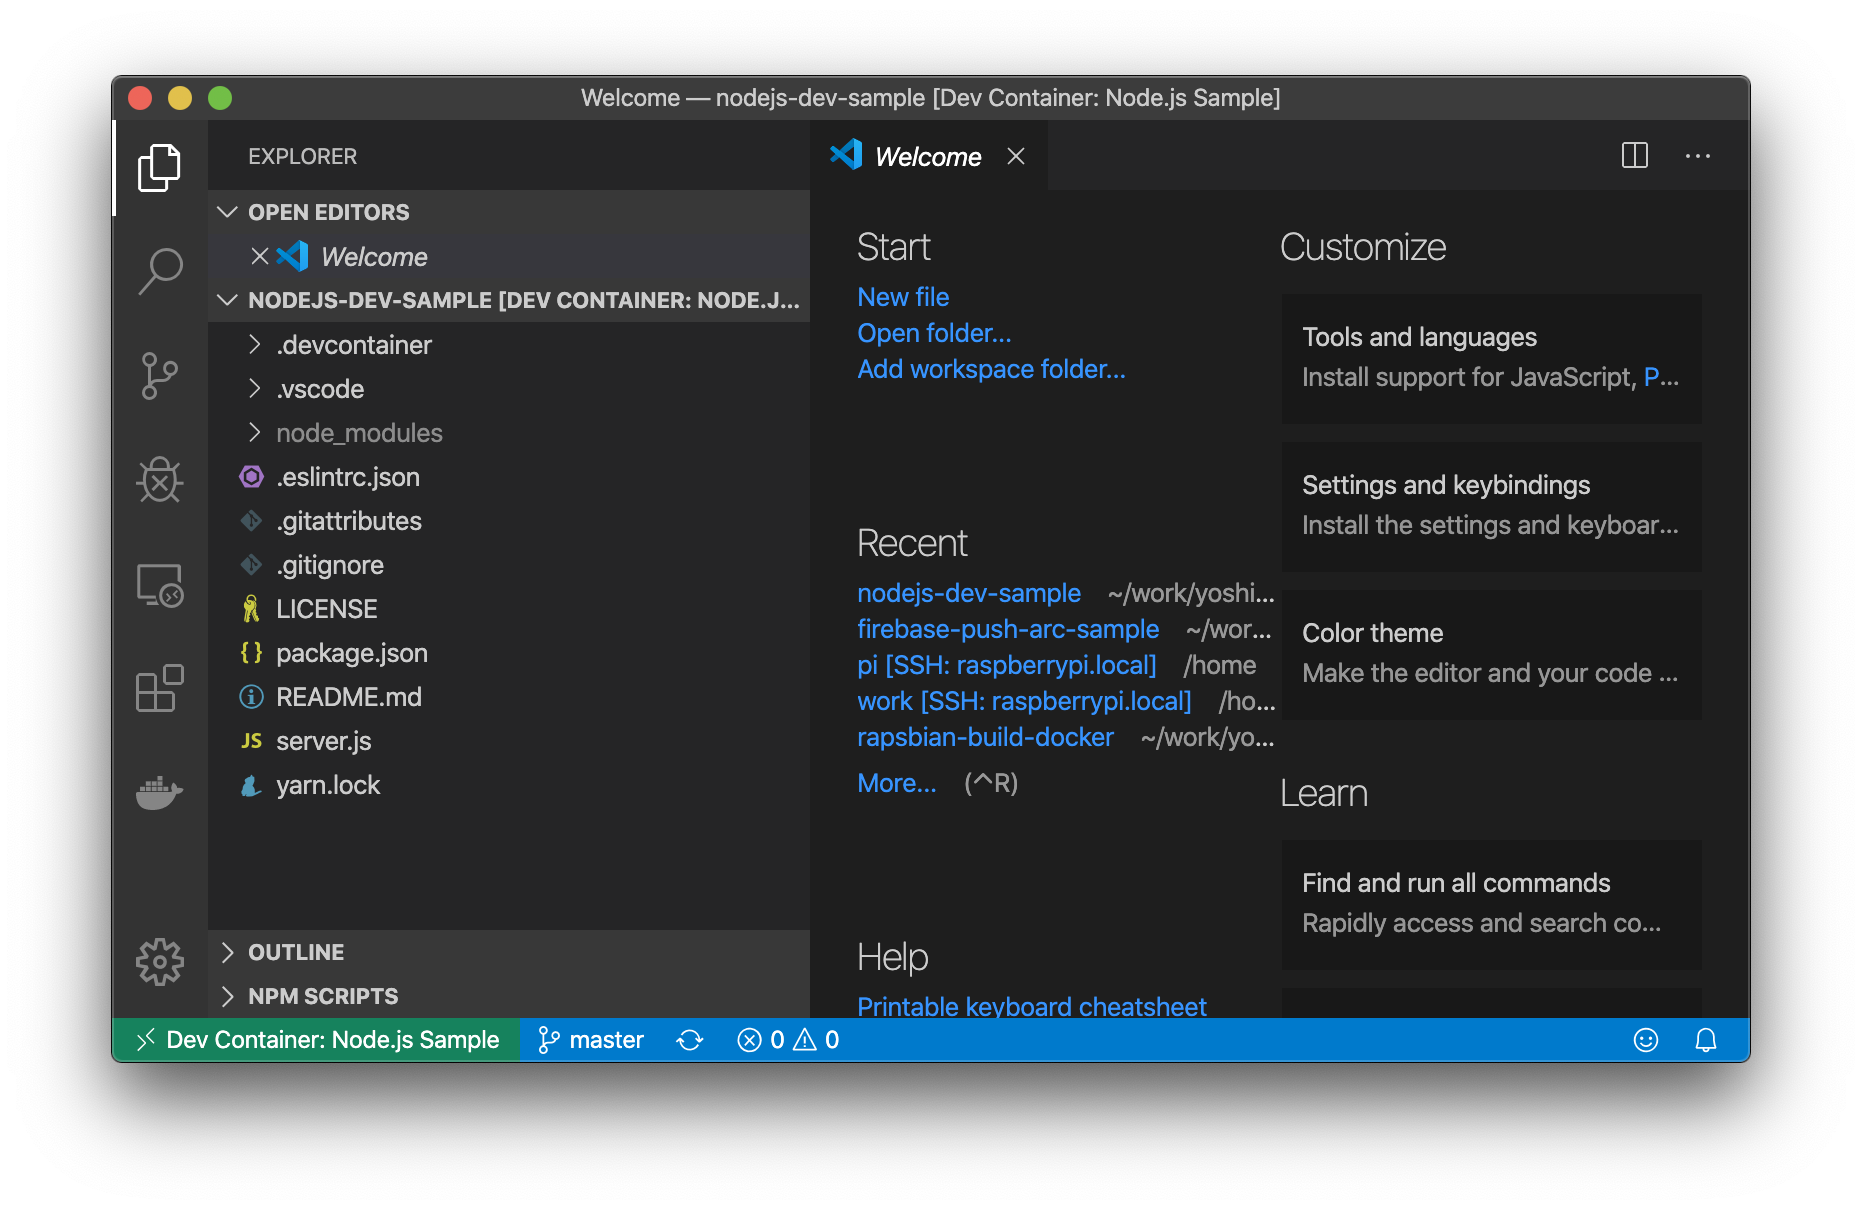Screen dimensions: 1862x1210
Task: Select Welcome entry in Open Editors
Action: pos(509,257)
